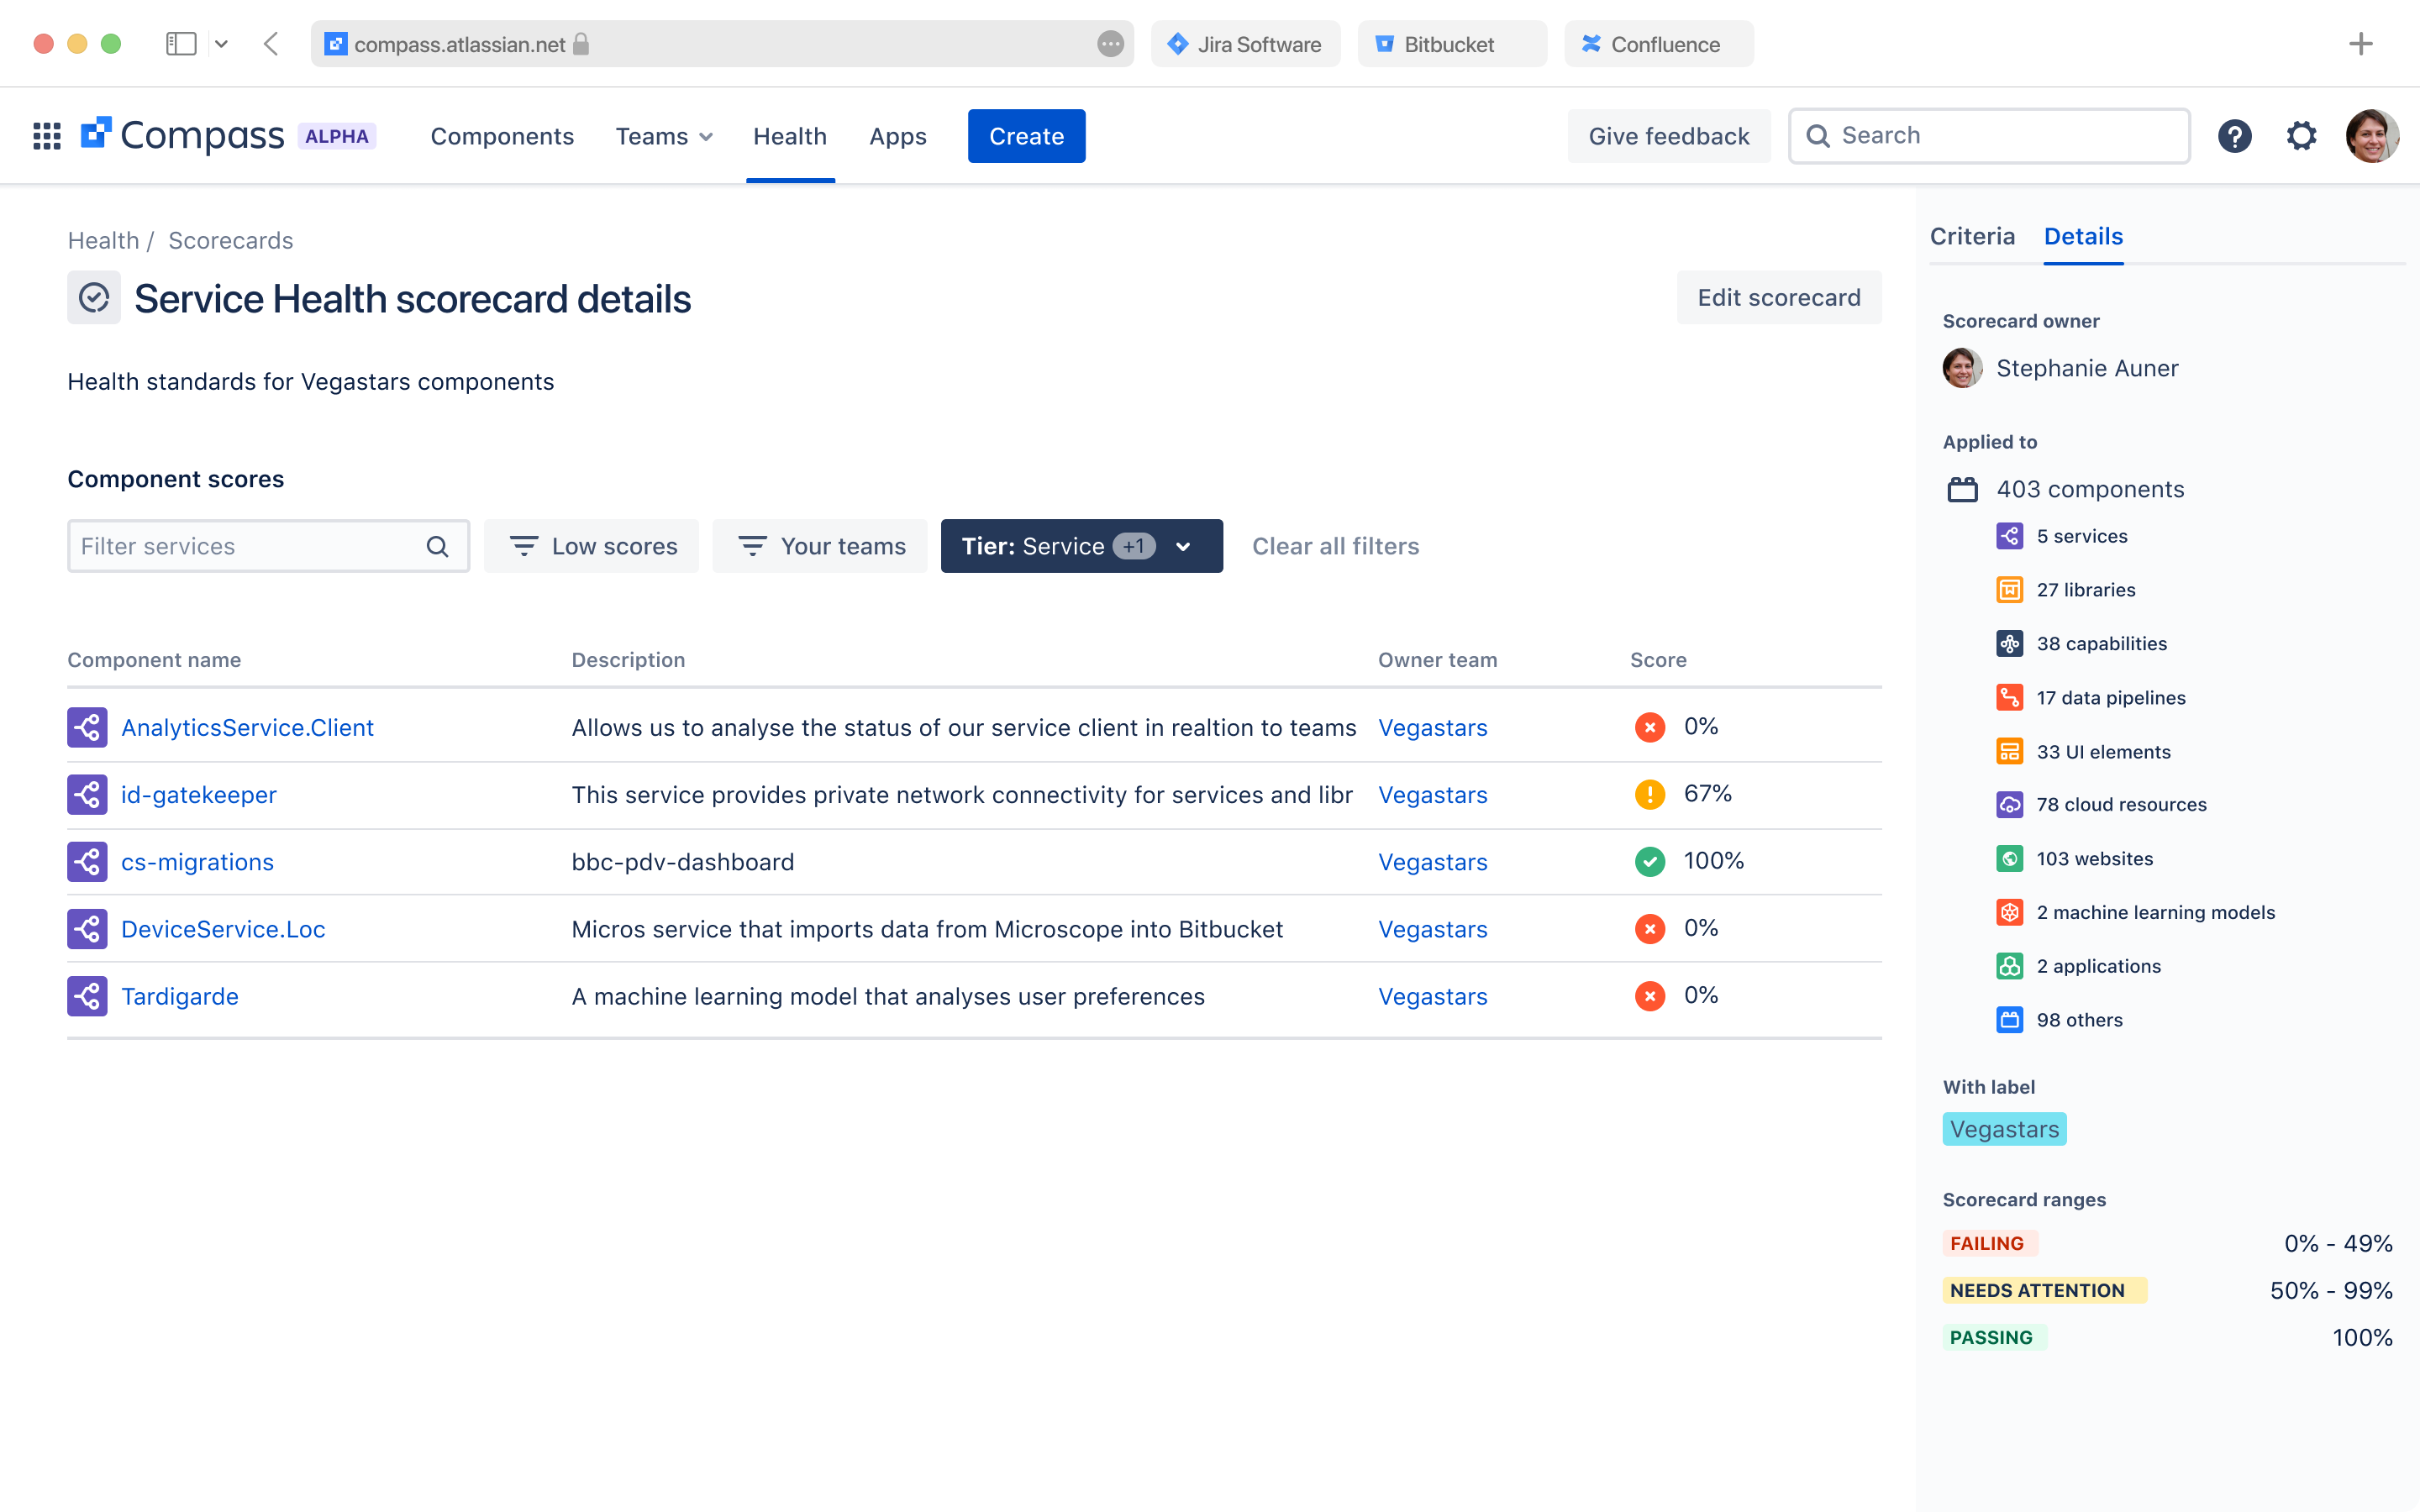This screenshot has width=2420, height=1512.
Task: Open the id-gatekeeper component link
Action: point(198,795)
